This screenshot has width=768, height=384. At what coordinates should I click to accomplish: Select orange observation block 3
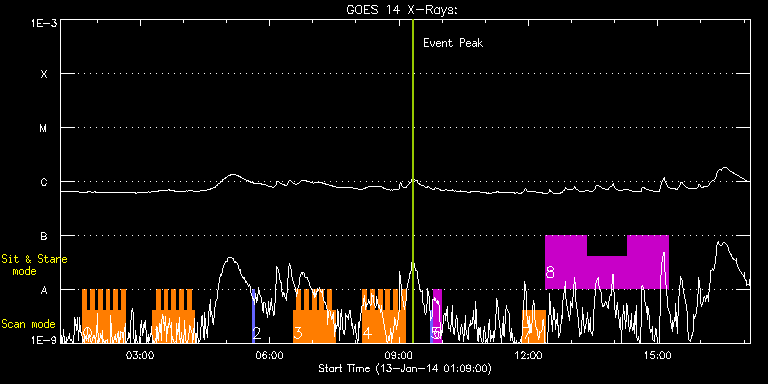click(x=314, y=316)
